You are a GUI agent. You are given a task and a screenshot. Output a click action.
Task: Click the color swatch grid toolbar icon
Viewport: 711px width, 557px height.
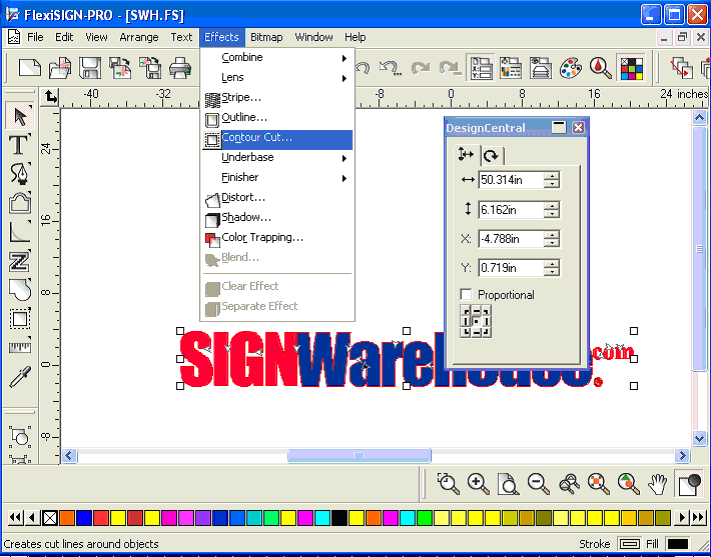[x=632, y=68]
